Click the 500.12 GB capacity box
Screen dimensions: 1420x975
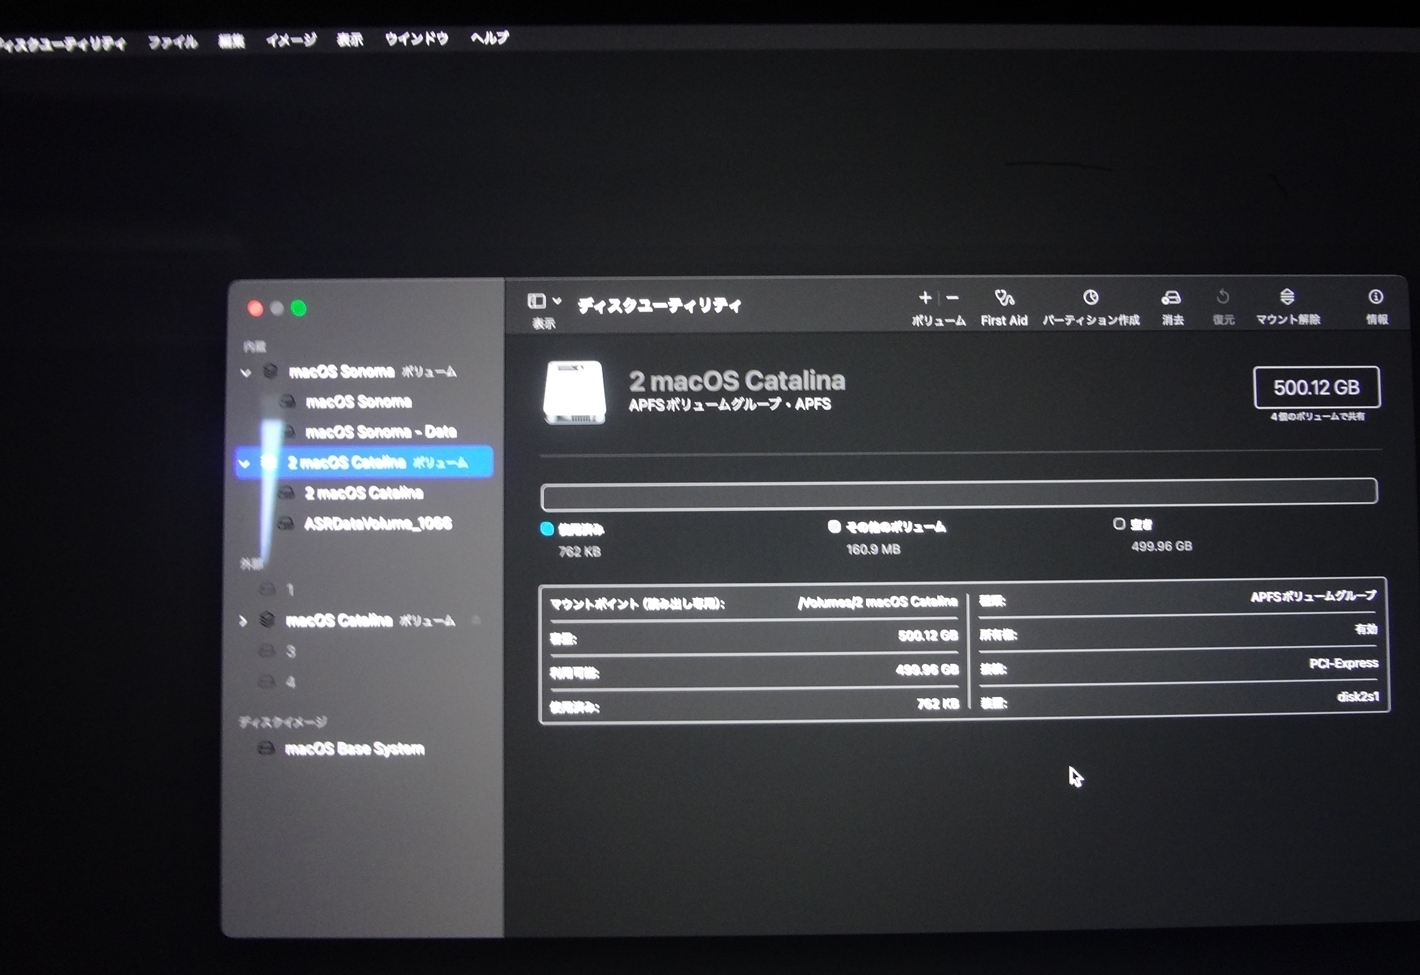pos(1316,388)
